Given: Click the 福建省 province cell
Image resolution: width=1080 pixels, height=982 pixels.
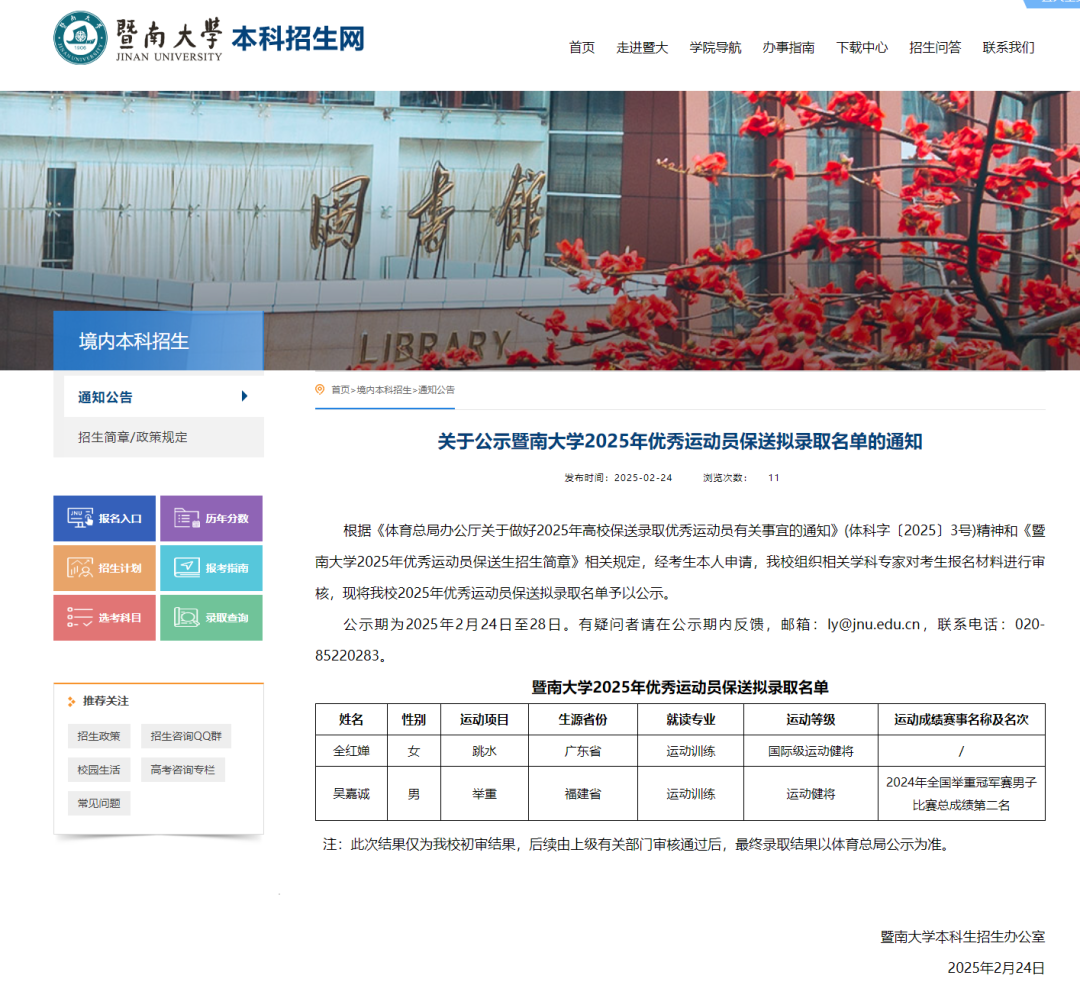Looking at the screenshot, I should tap(583, 794).
